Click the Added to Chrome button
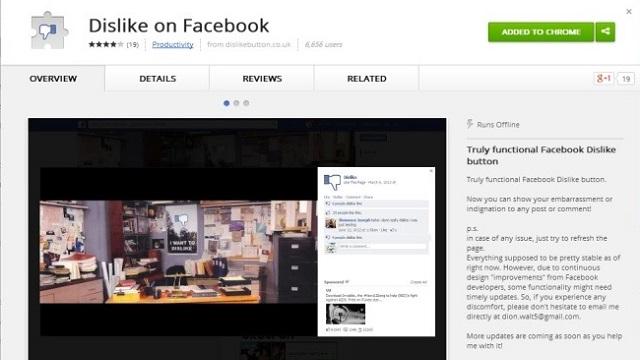 pyautogui.click(x=541, y=32)
